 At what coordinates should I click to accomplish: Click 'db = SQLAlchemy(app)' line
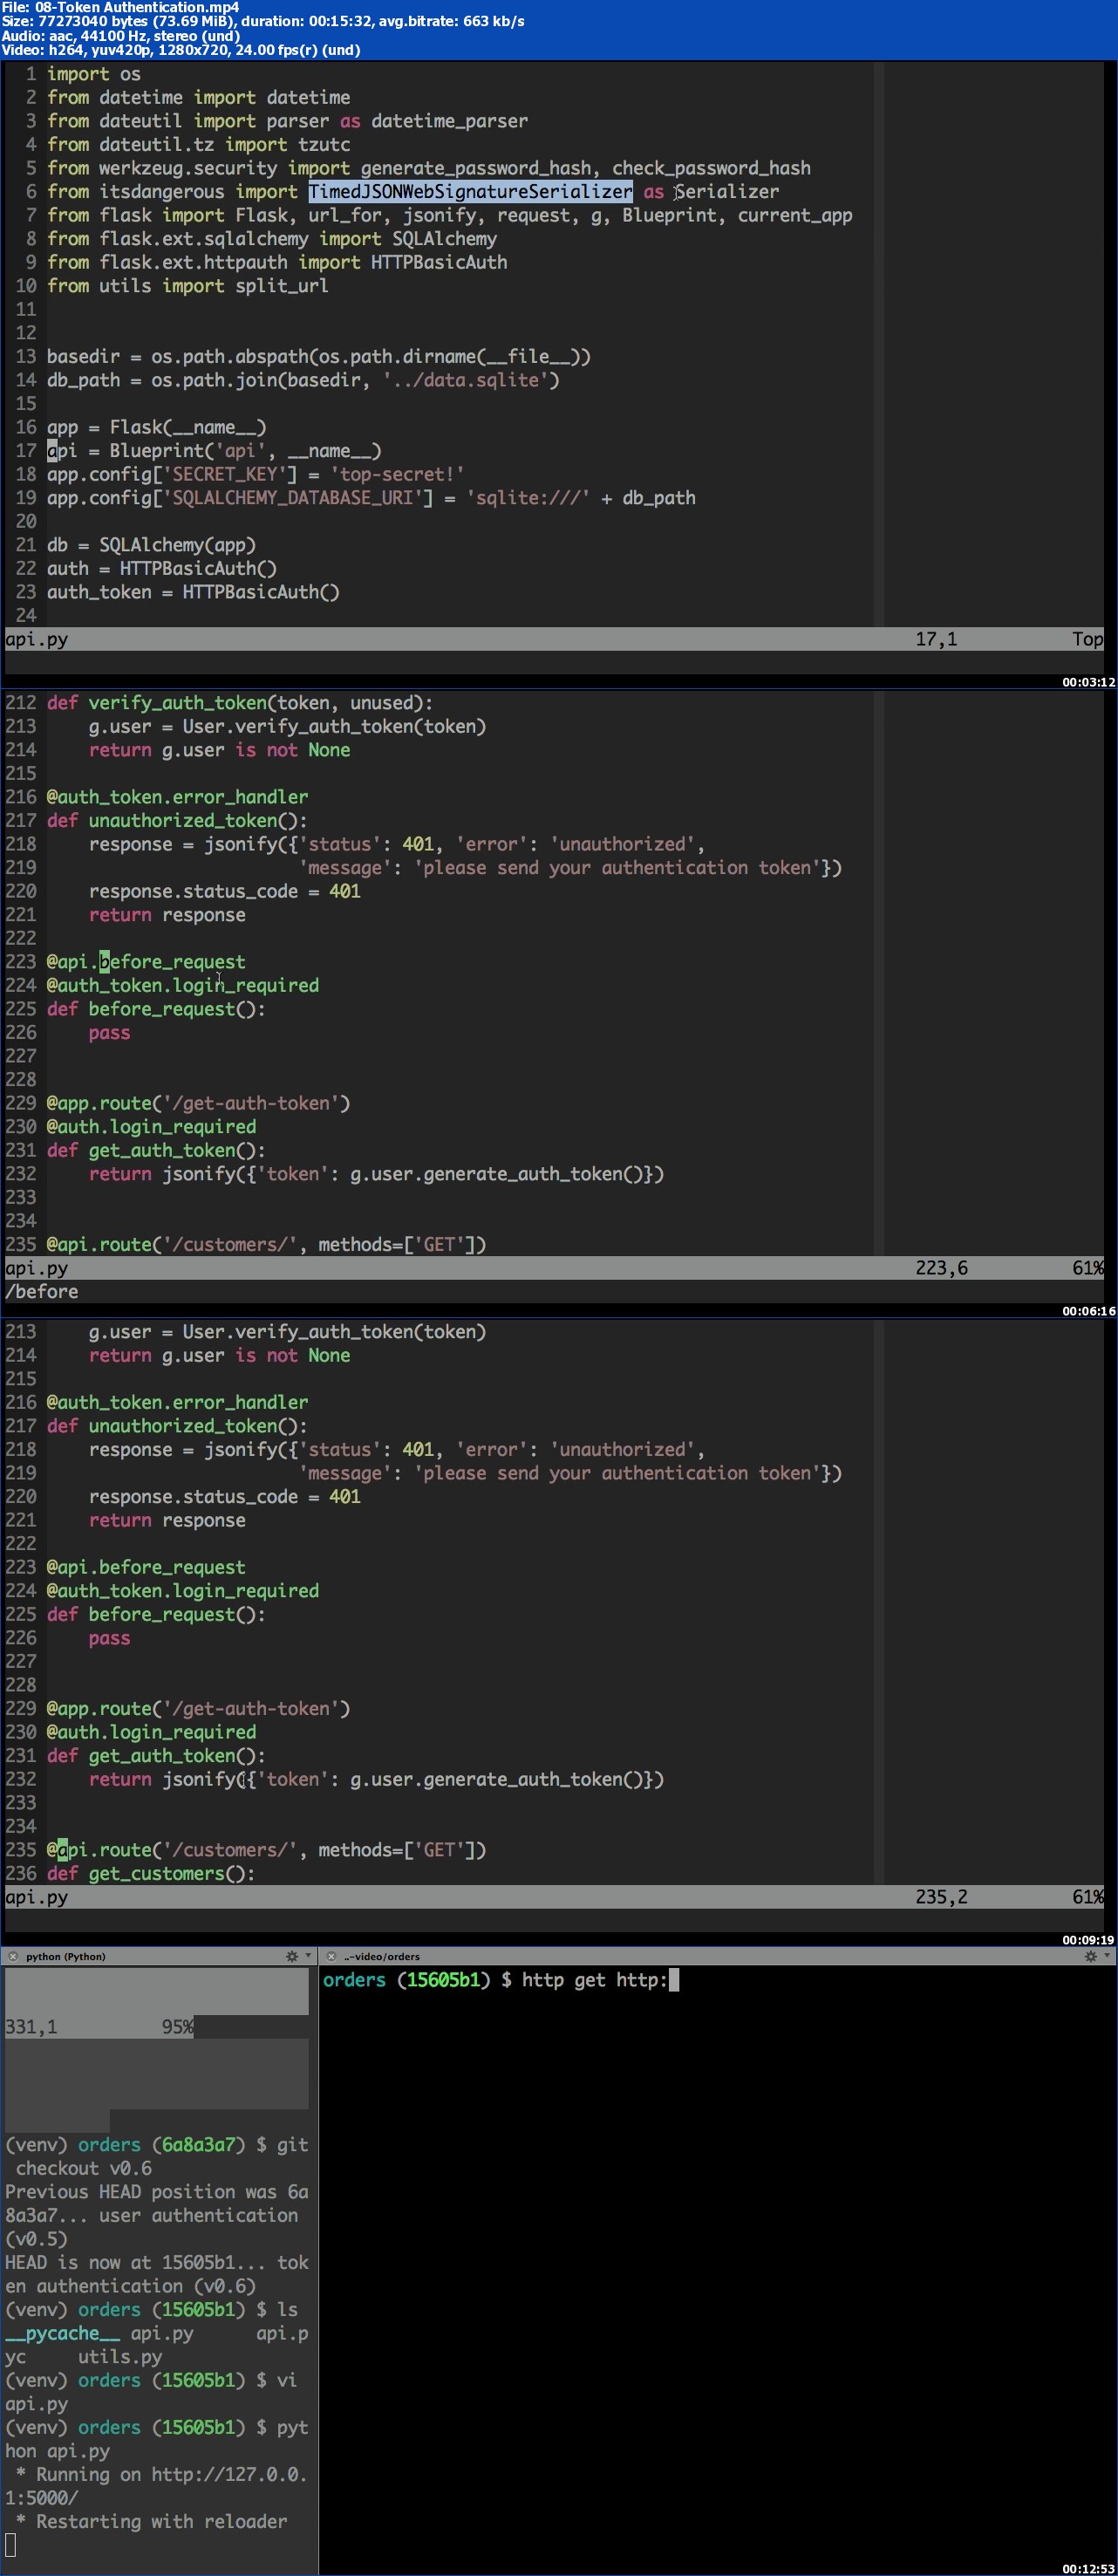tap(151, 545)
